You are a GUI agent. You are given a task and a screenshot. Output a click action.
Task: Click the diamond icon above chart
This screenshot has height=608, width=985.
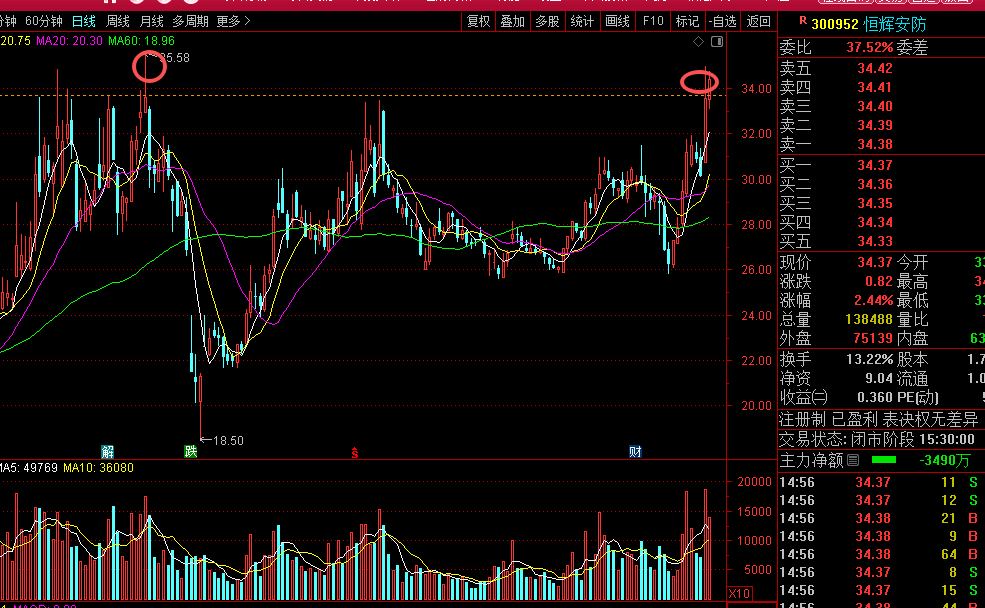pos(699,41)
